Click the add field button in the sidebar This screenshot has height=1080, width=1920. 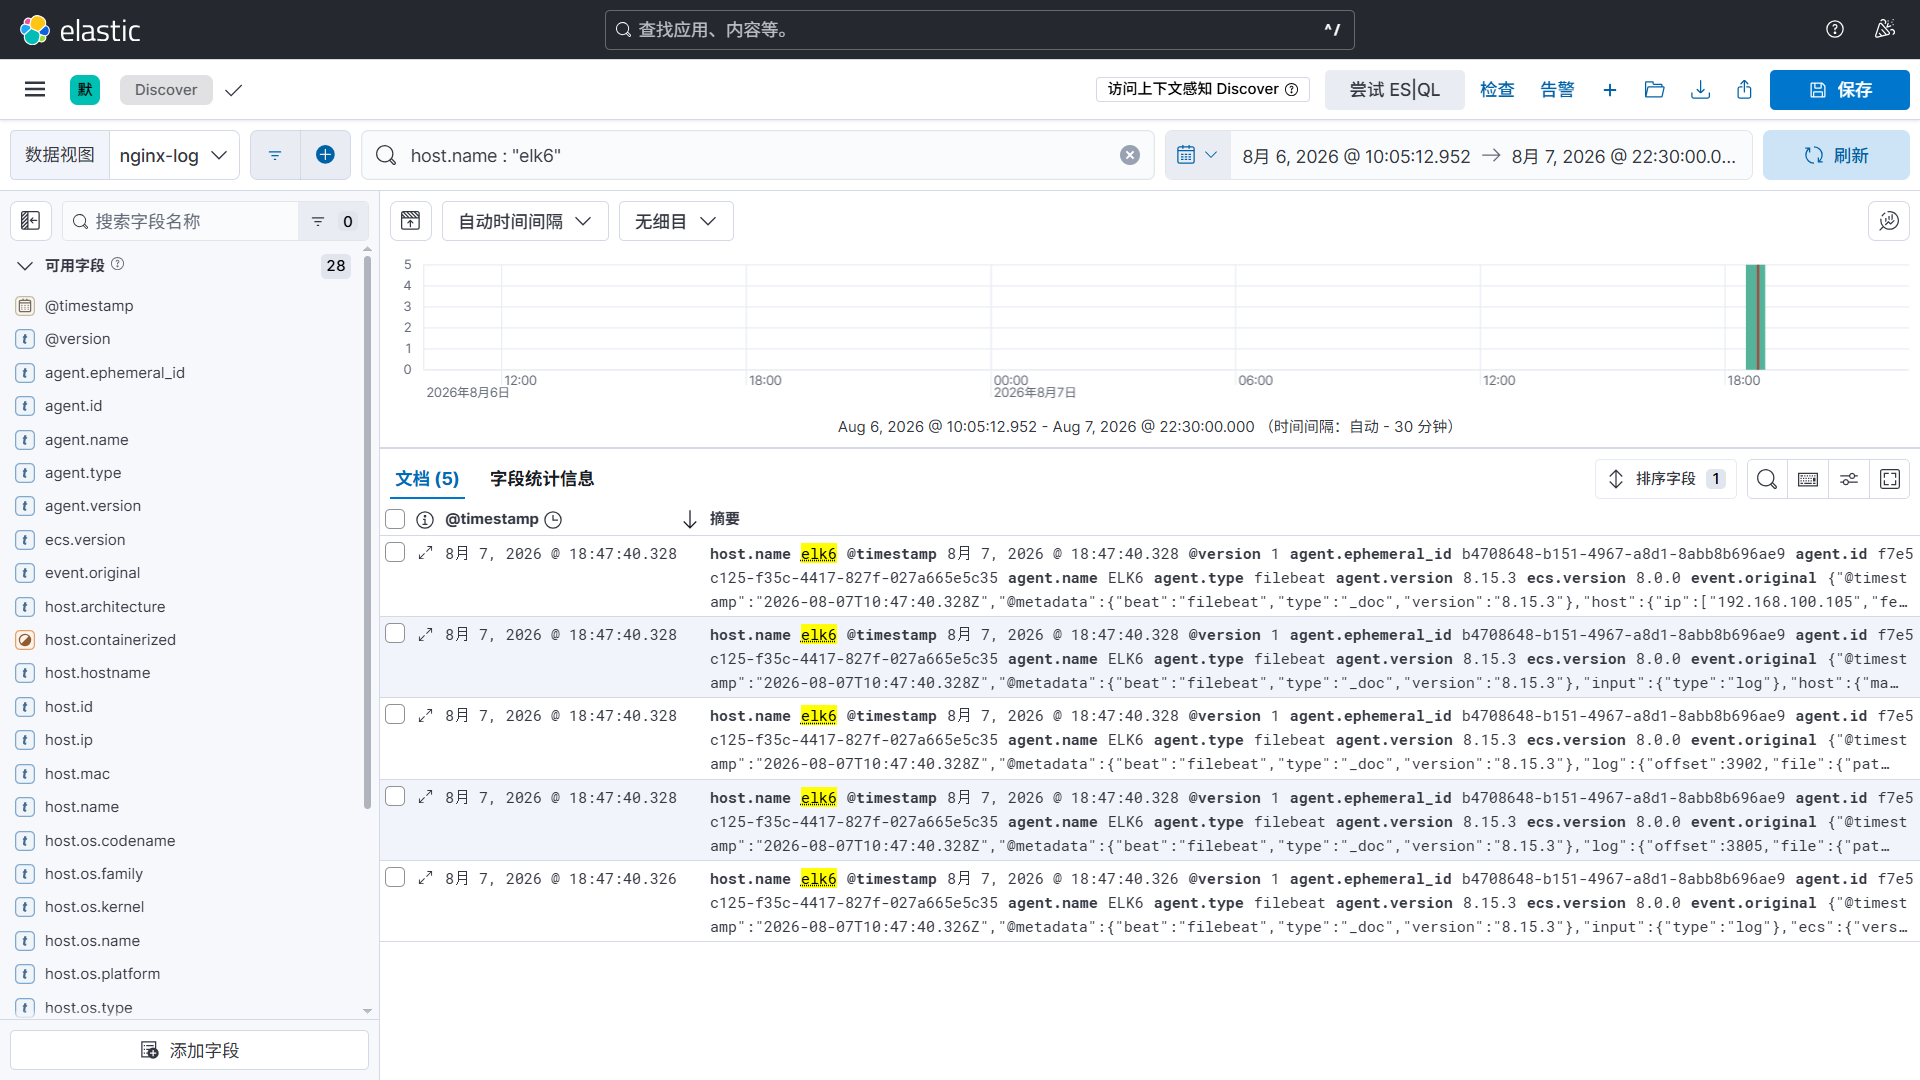189,1050
